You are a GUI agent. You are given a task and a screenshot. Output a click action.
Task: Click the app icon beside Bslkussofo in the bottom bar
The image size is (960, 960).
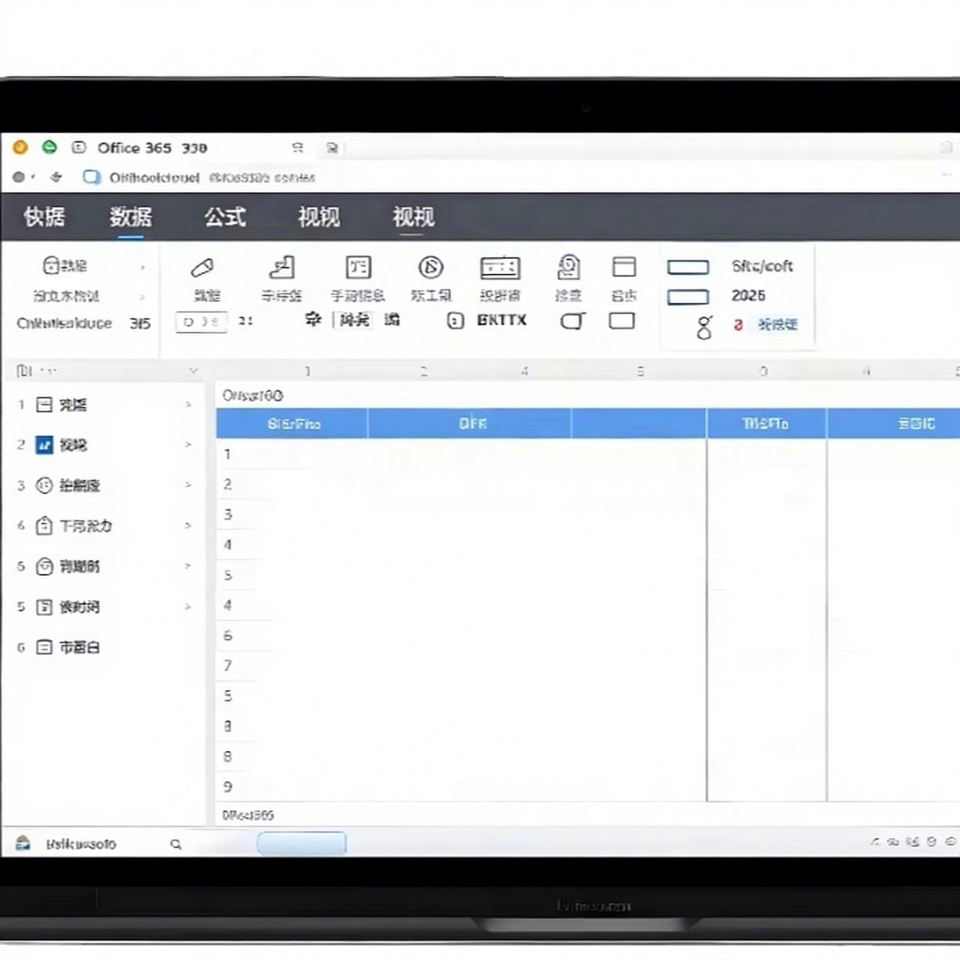coord(23,843)
